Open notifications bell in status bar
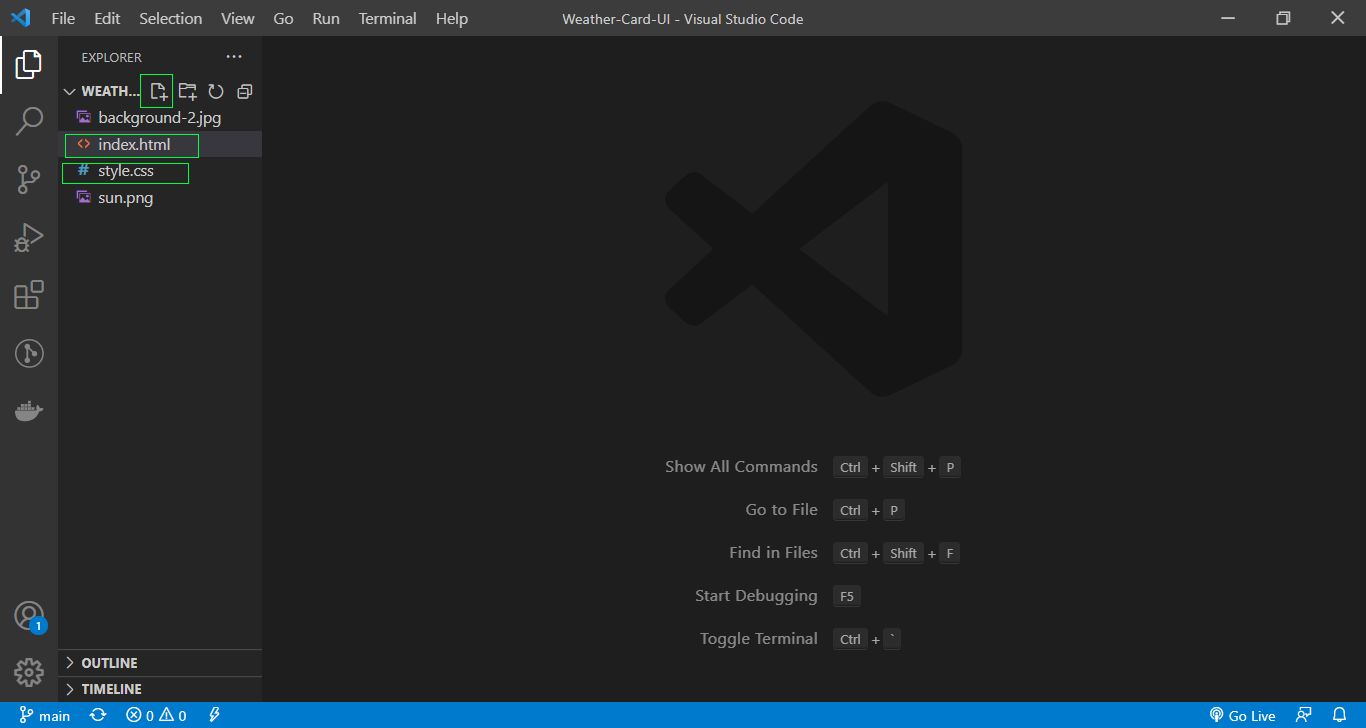This screenshot has width=1366, height=728. 1339,715
